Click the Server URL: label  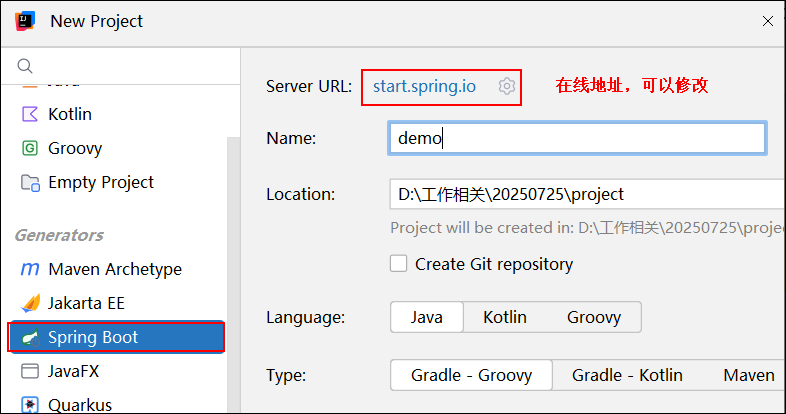pos(309,86)
